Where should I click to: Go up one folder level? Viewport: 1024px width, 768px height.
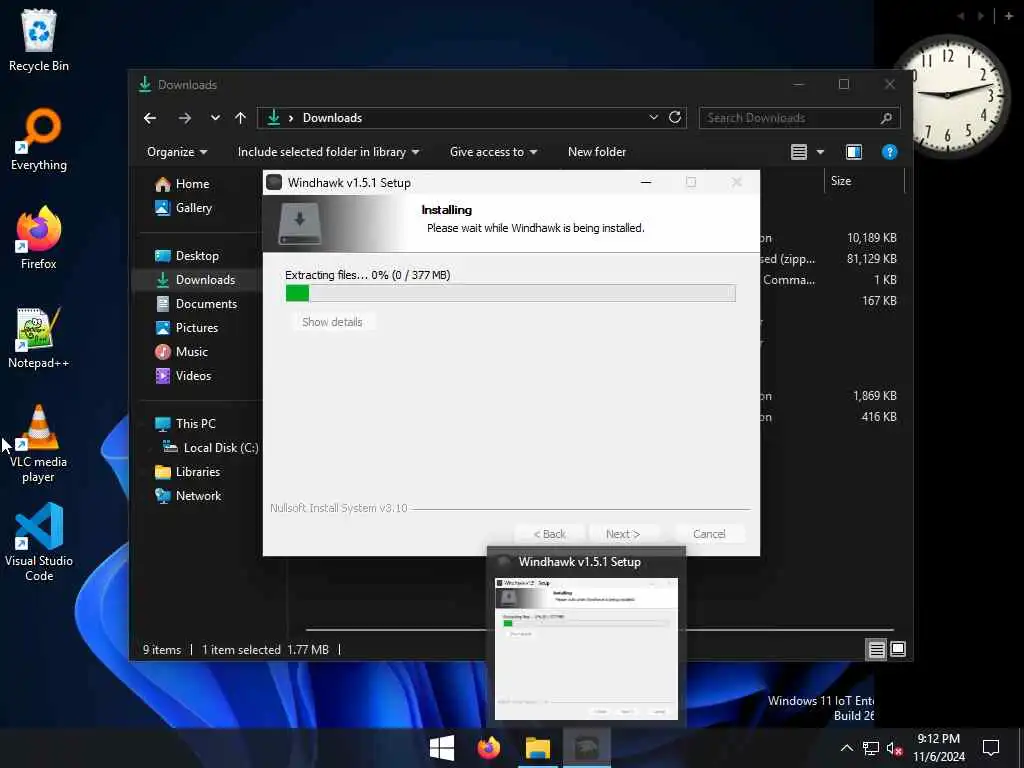click(240, 118)
